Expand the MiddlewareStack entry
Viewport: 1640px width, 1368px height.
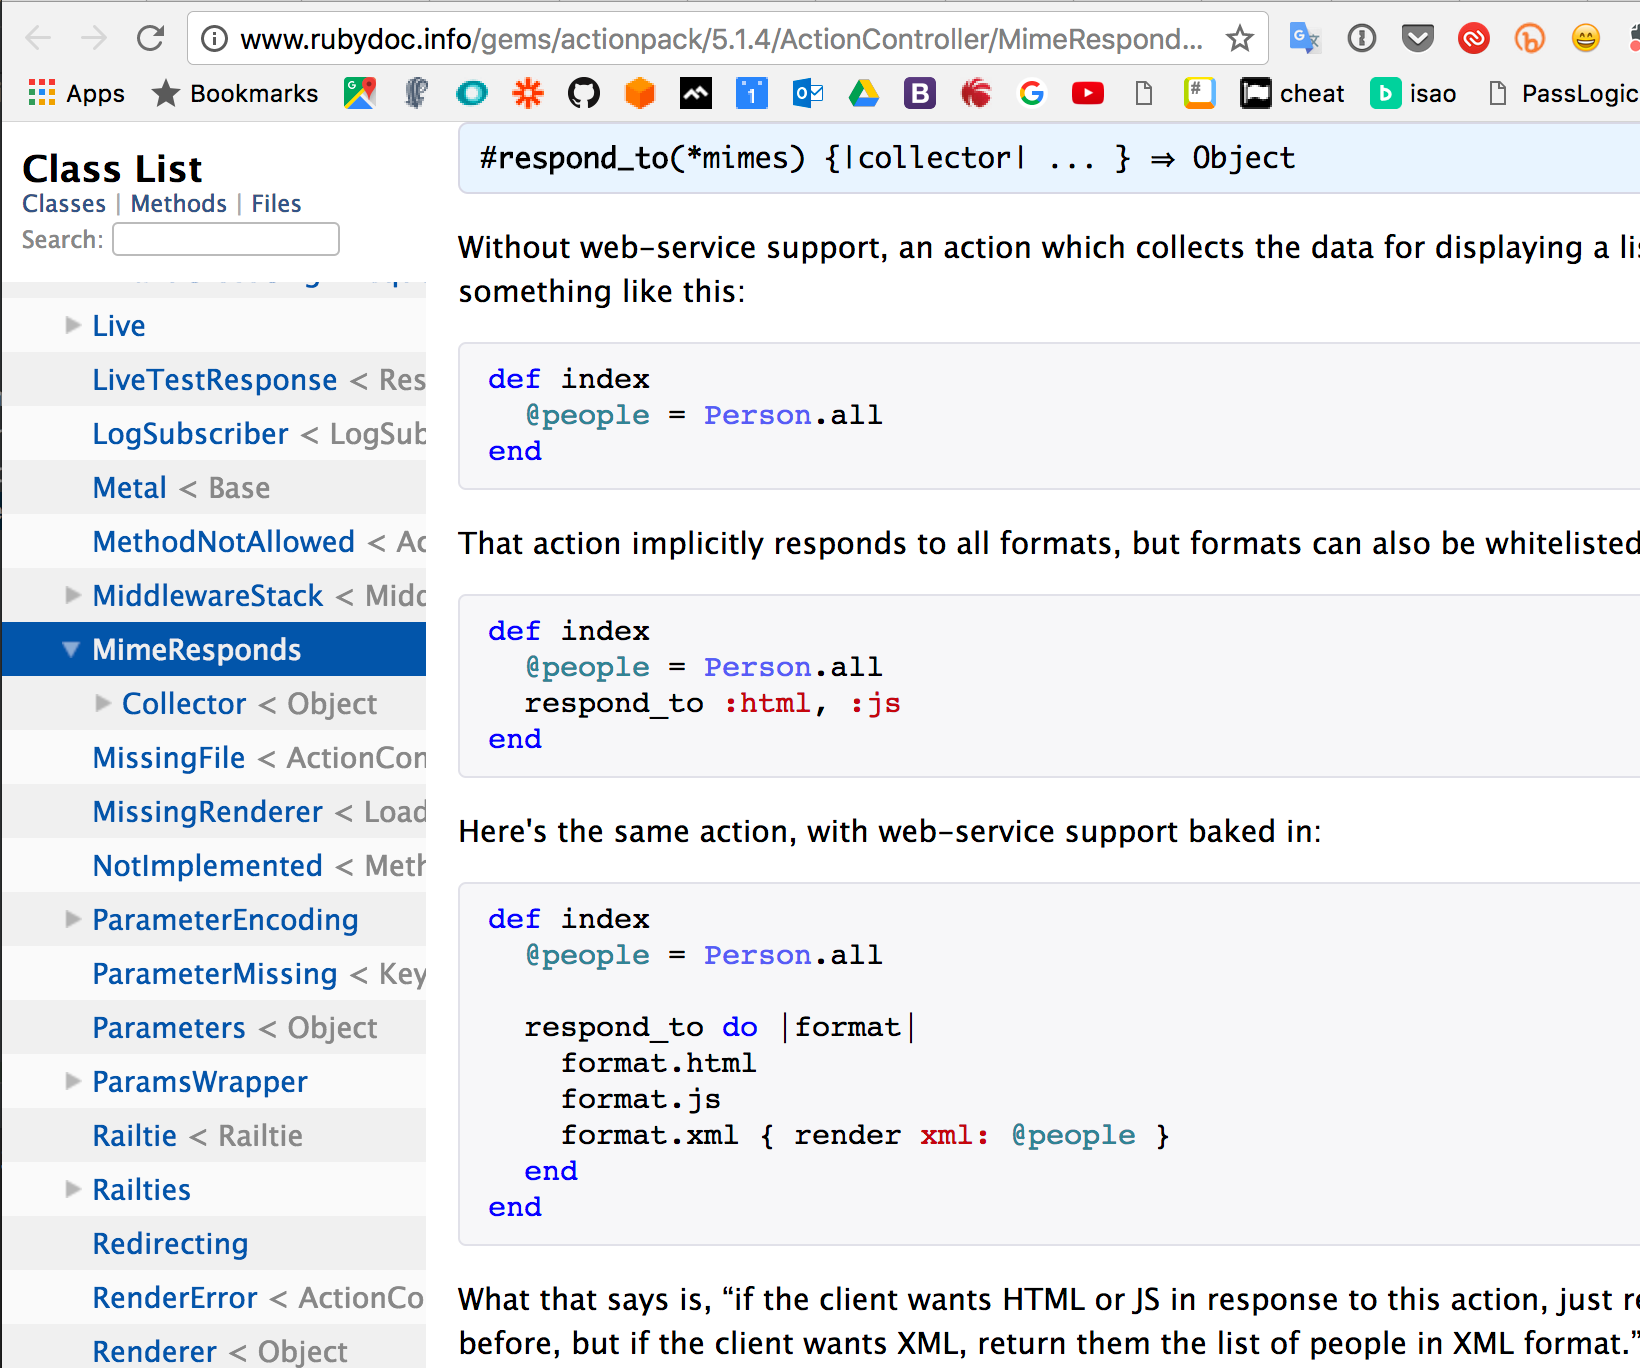pos(72,595)
